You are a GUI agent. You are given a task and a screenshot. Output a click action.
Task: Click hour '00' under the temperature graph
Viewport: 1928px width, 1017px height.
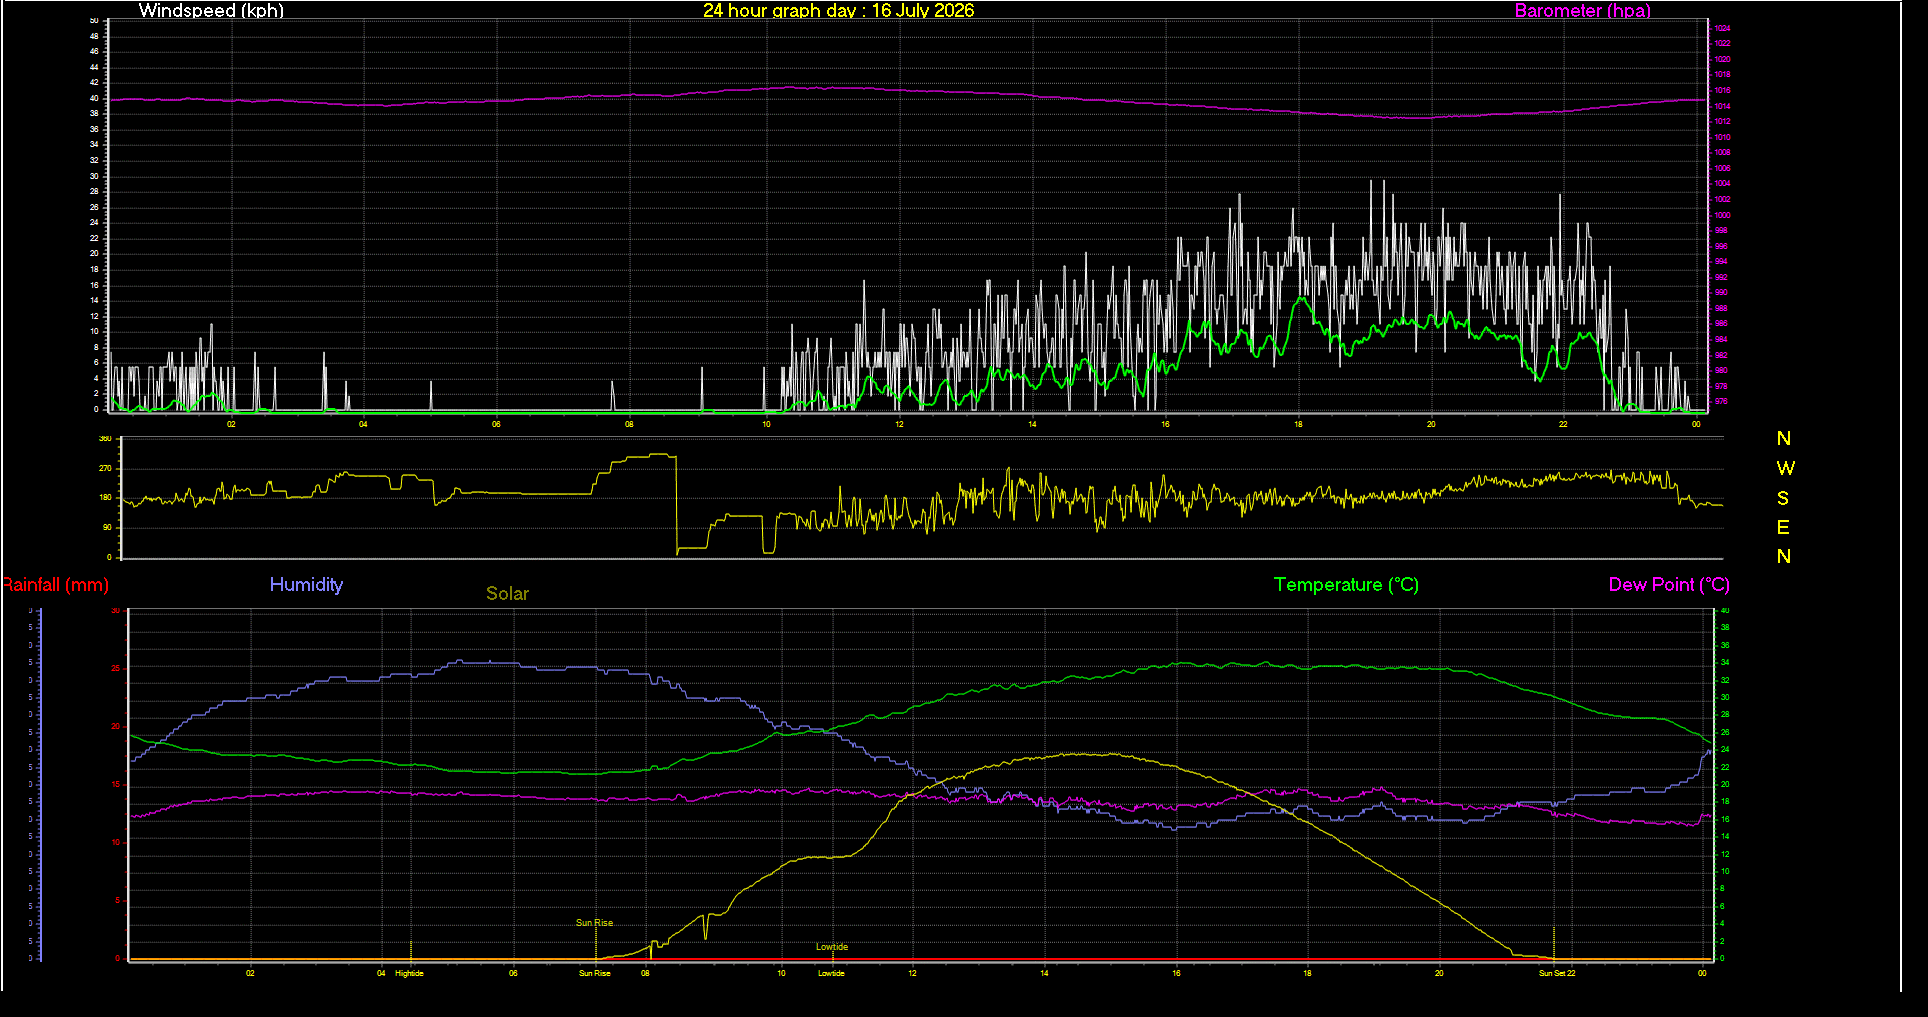pos(1702,973)
